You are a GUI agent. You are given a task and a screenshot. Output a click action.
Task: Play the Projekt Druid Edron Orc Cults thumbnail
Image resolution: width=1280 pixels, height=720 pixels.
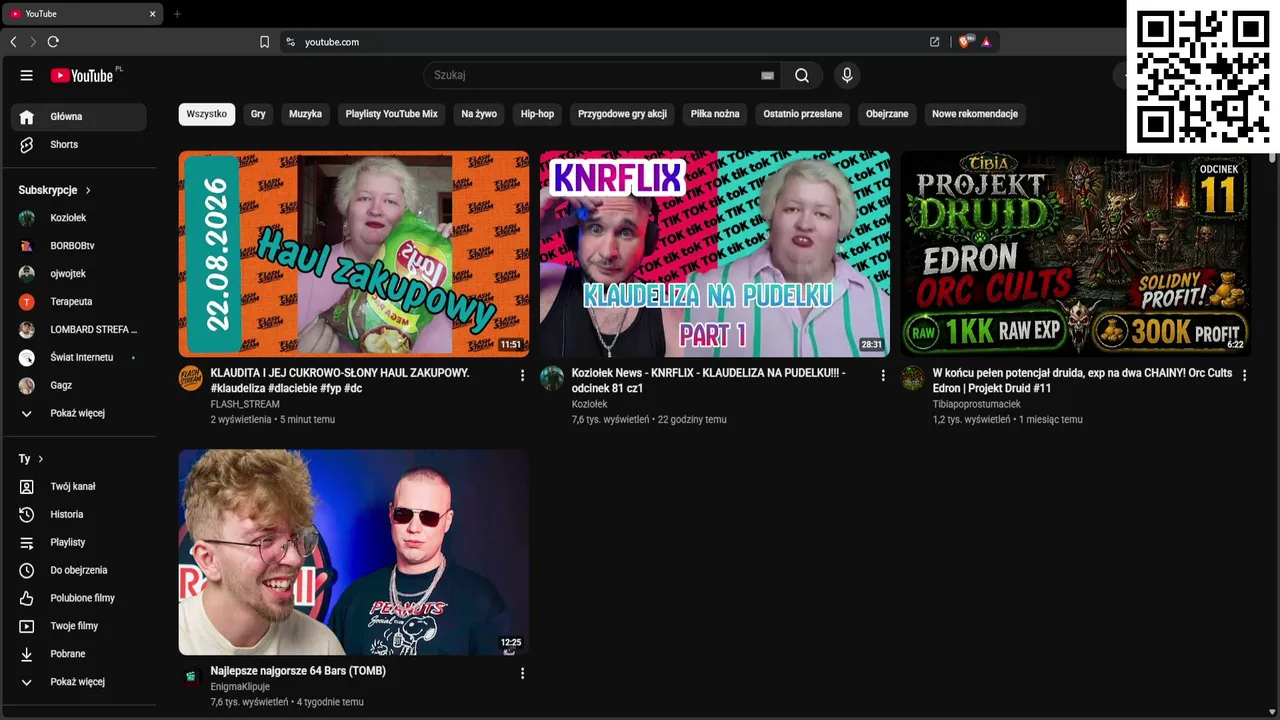coord(1075,254)
